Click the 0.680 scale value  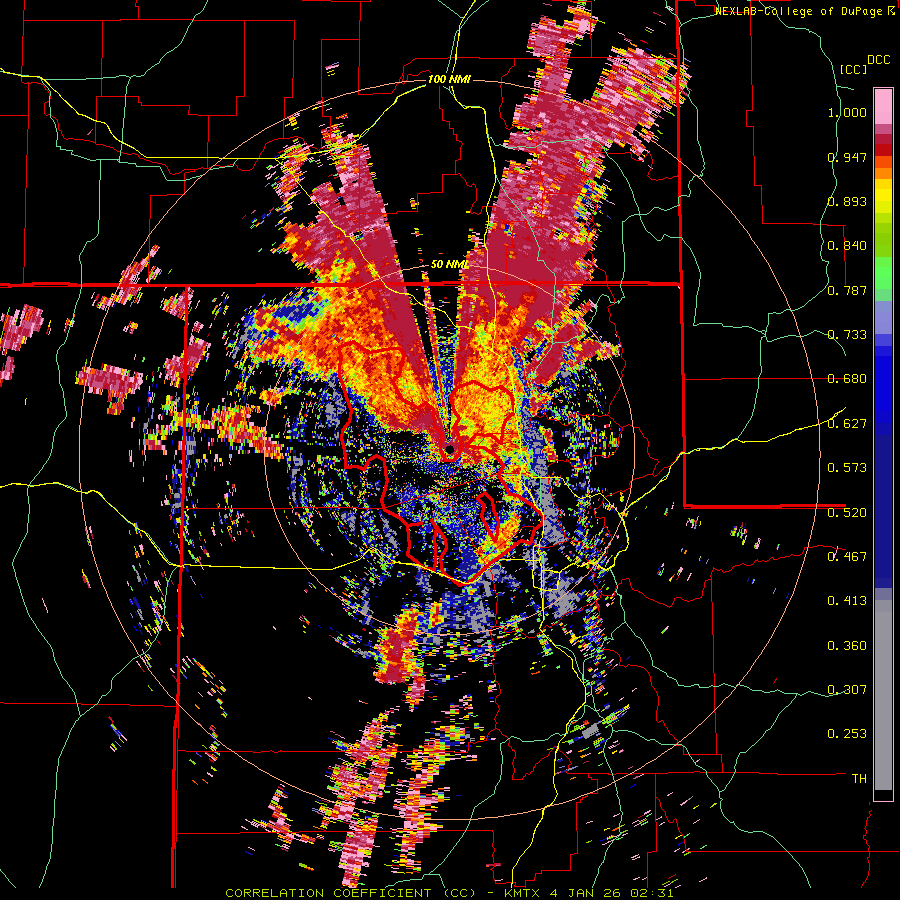(x=847, y=379)
